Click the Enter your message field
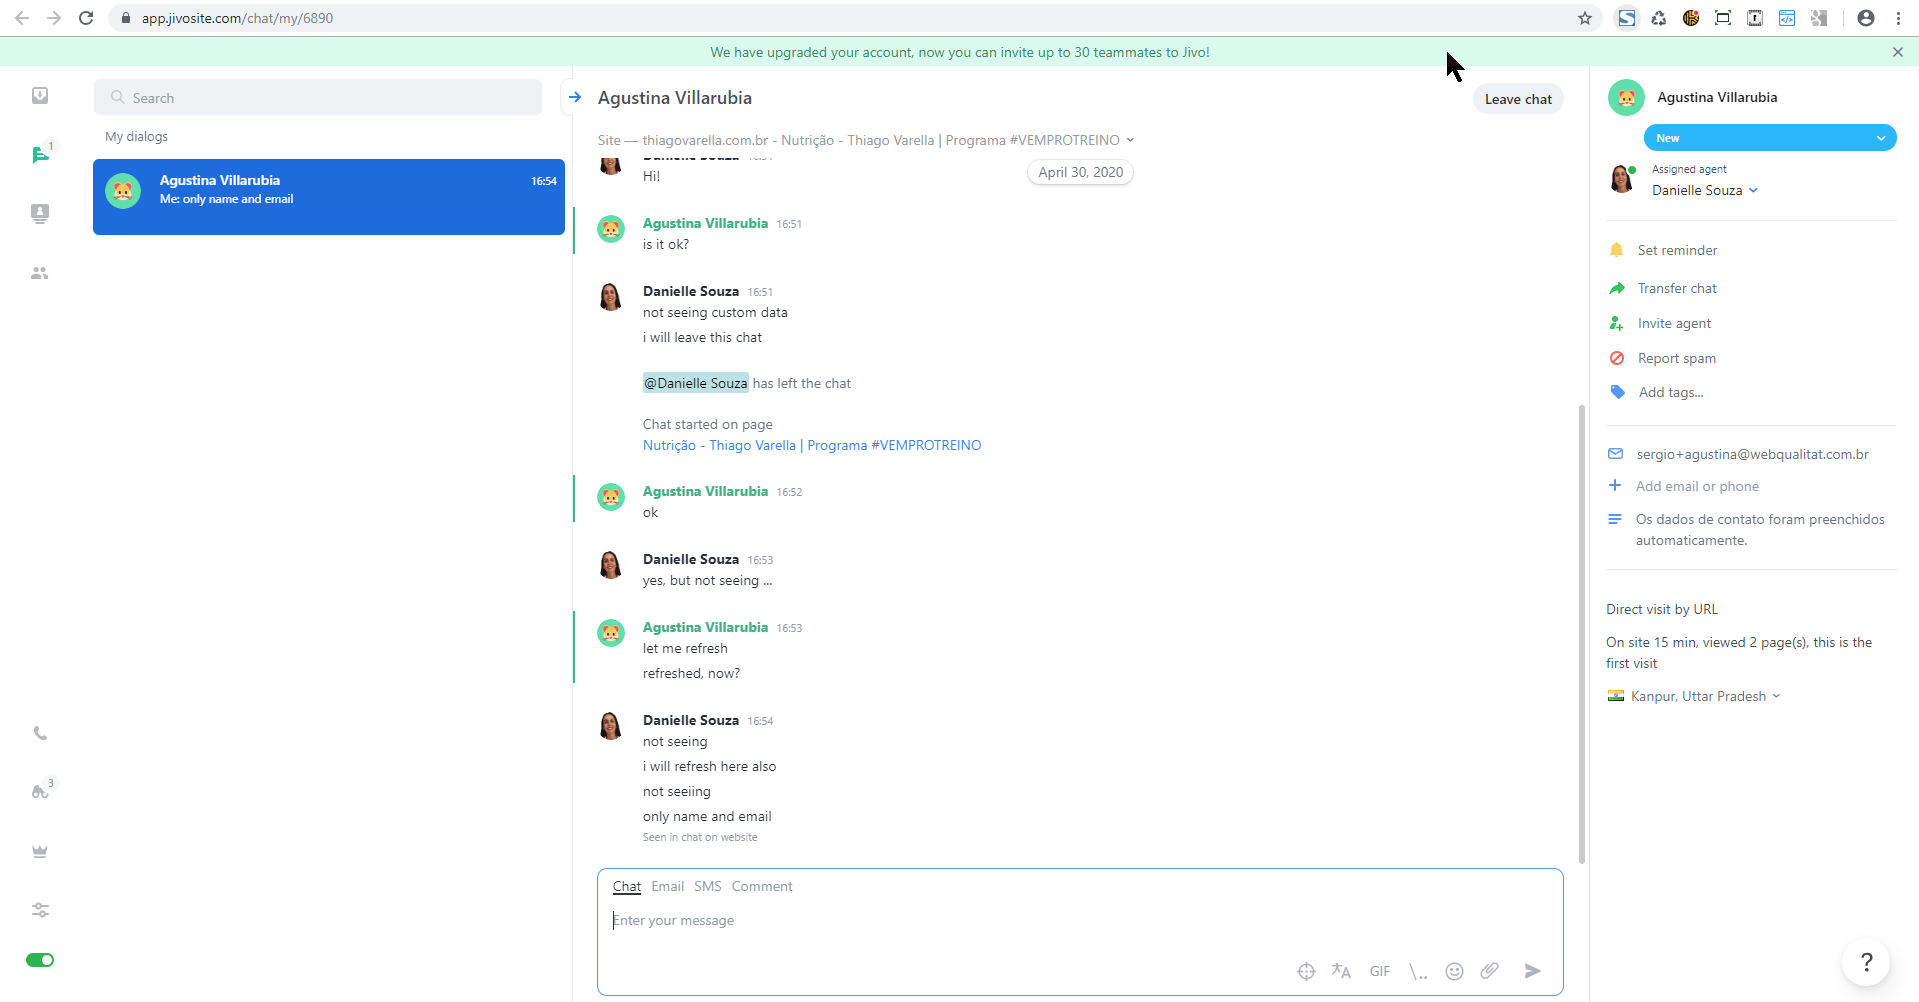Image resolution: width=1919 pixels, height=1002 pixels. click(x=1080, y=920)
